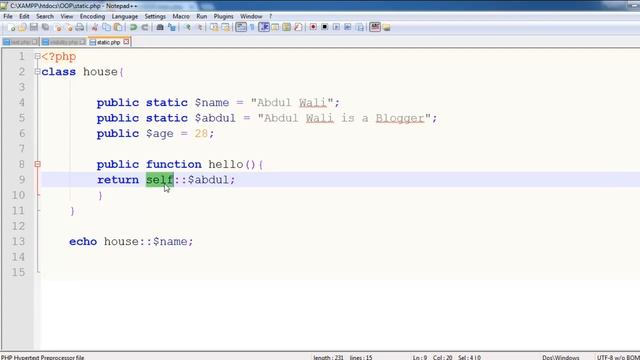Cut selection using the scissors icon
This screenshot has width=640, height=360.
point(95,27)
